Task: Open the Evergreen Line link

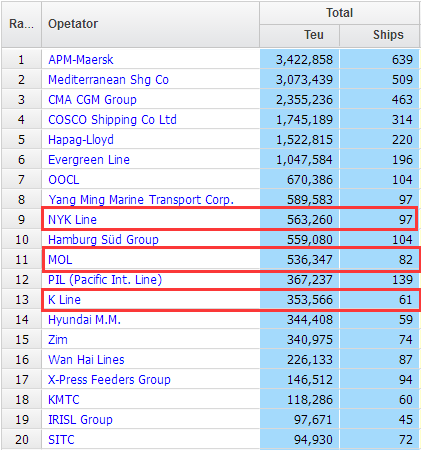Action: point(89,160)
